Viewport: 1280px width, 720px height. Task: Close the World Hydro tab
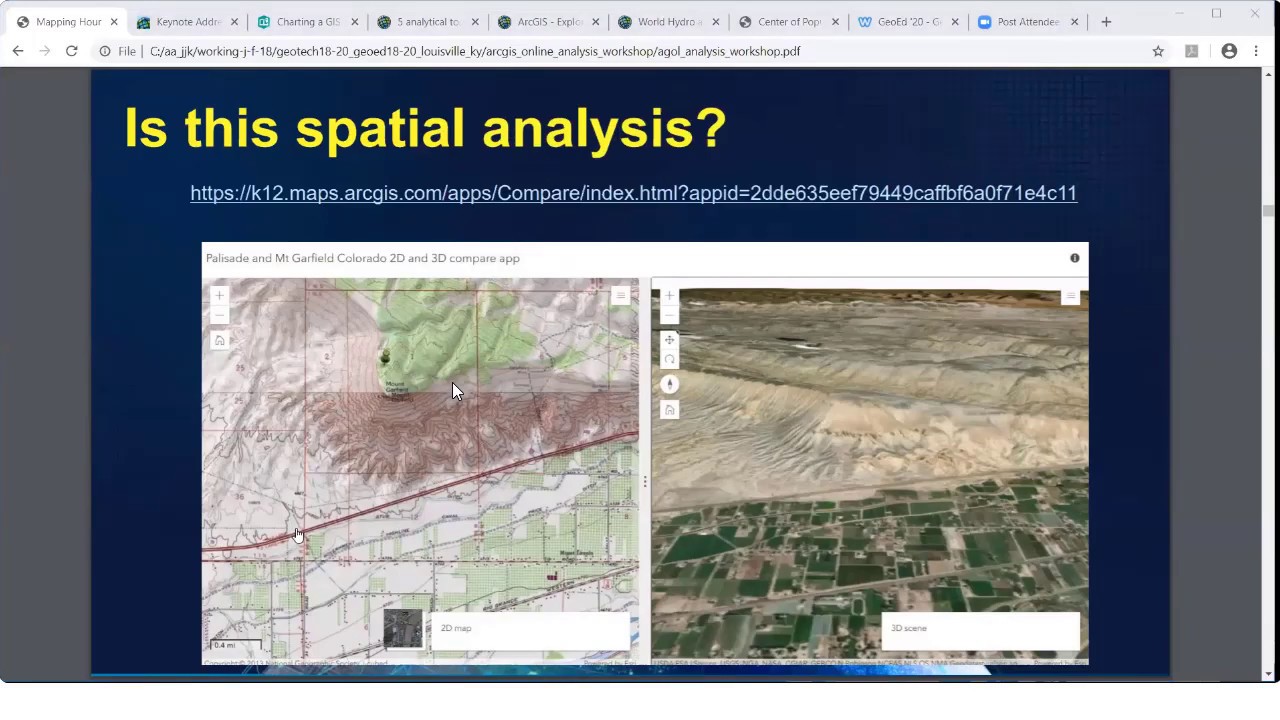click(715, 22)
